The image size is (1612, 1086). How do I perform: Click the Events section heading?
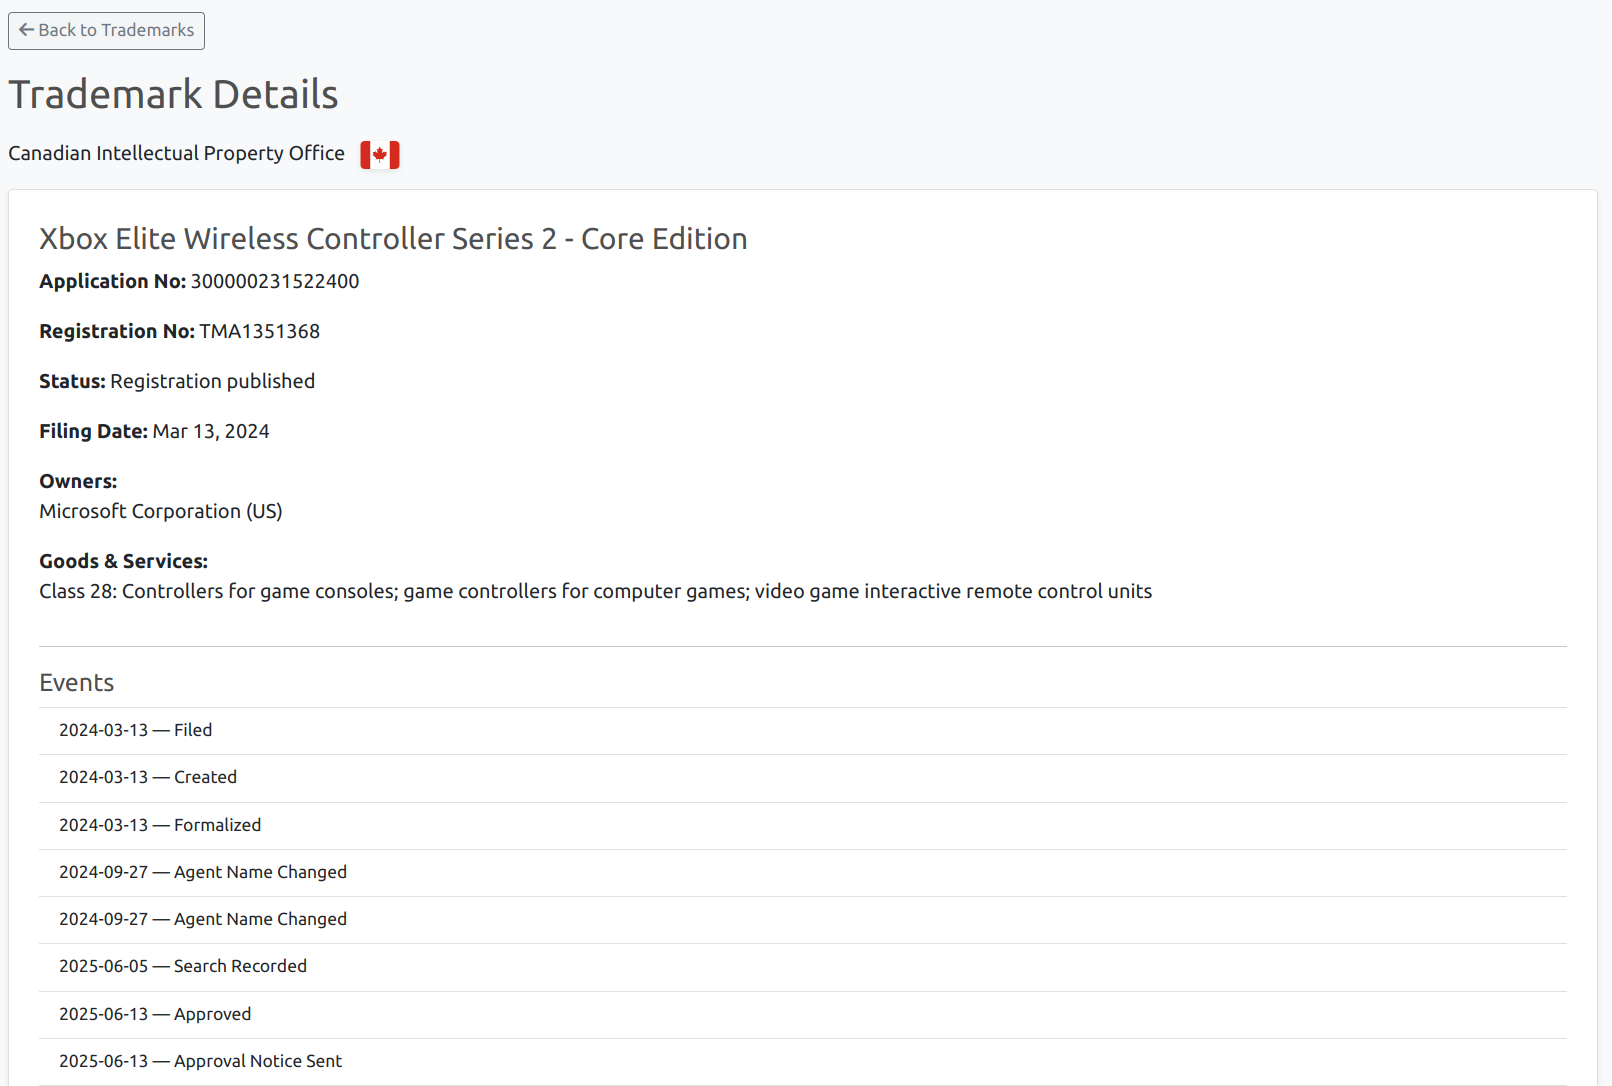pos(77,683)
